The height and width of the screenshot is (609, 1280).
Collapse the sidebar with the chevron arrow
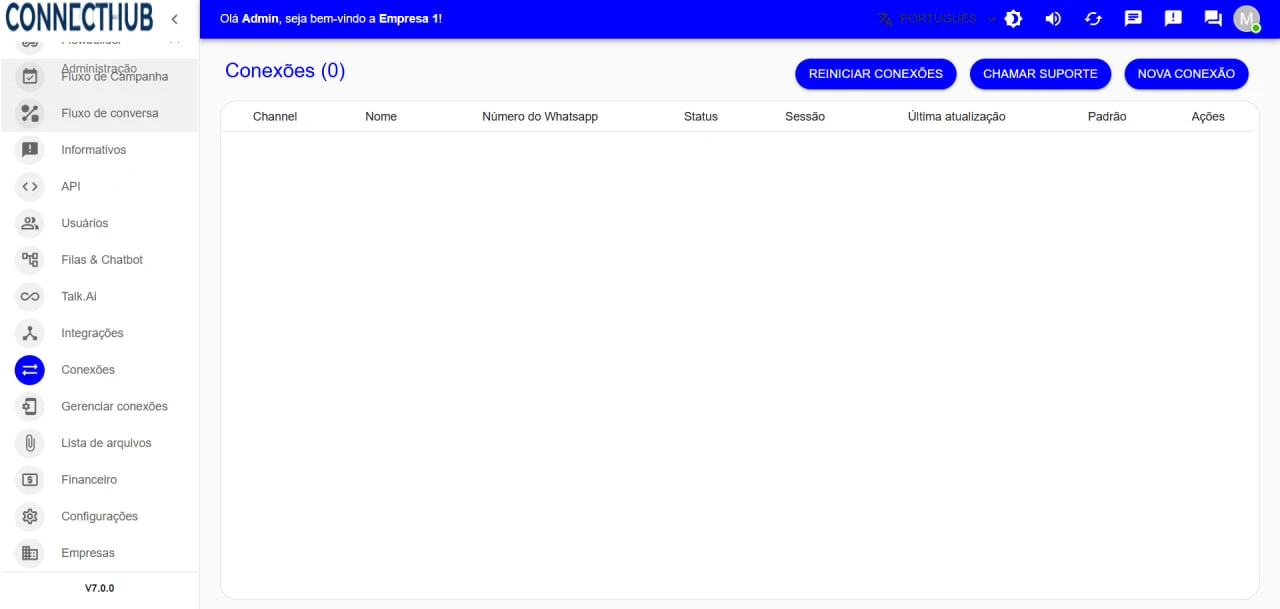pos(174,19)
